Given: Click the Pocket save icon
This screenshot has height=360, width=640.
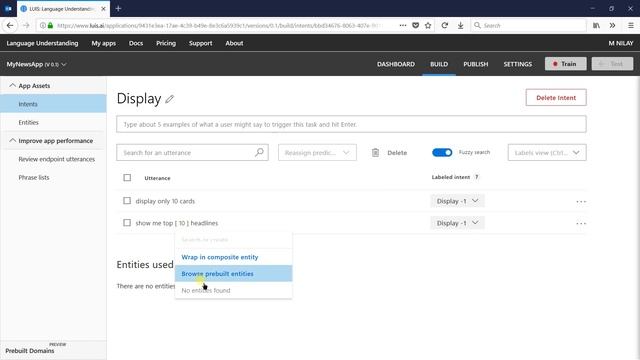Looking at the screenshot, I should coord(416,25).
